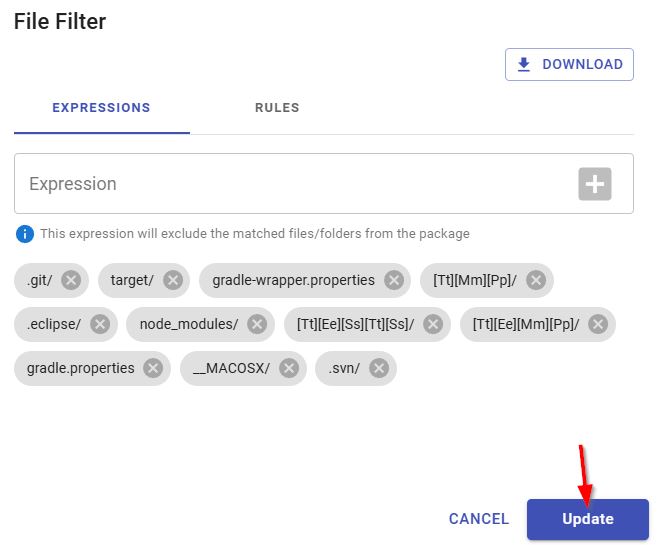Click the plus icon to add expression
Screen dimensions: 659x545
595,184
